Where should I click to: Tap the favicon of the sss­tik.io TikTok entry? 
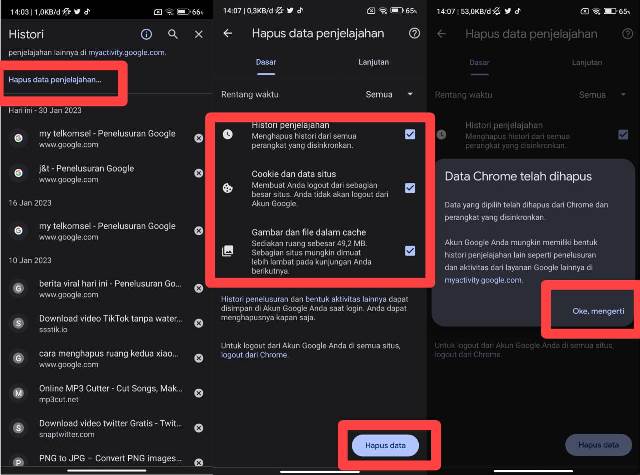pyautogui.click(x=18, y=323)
